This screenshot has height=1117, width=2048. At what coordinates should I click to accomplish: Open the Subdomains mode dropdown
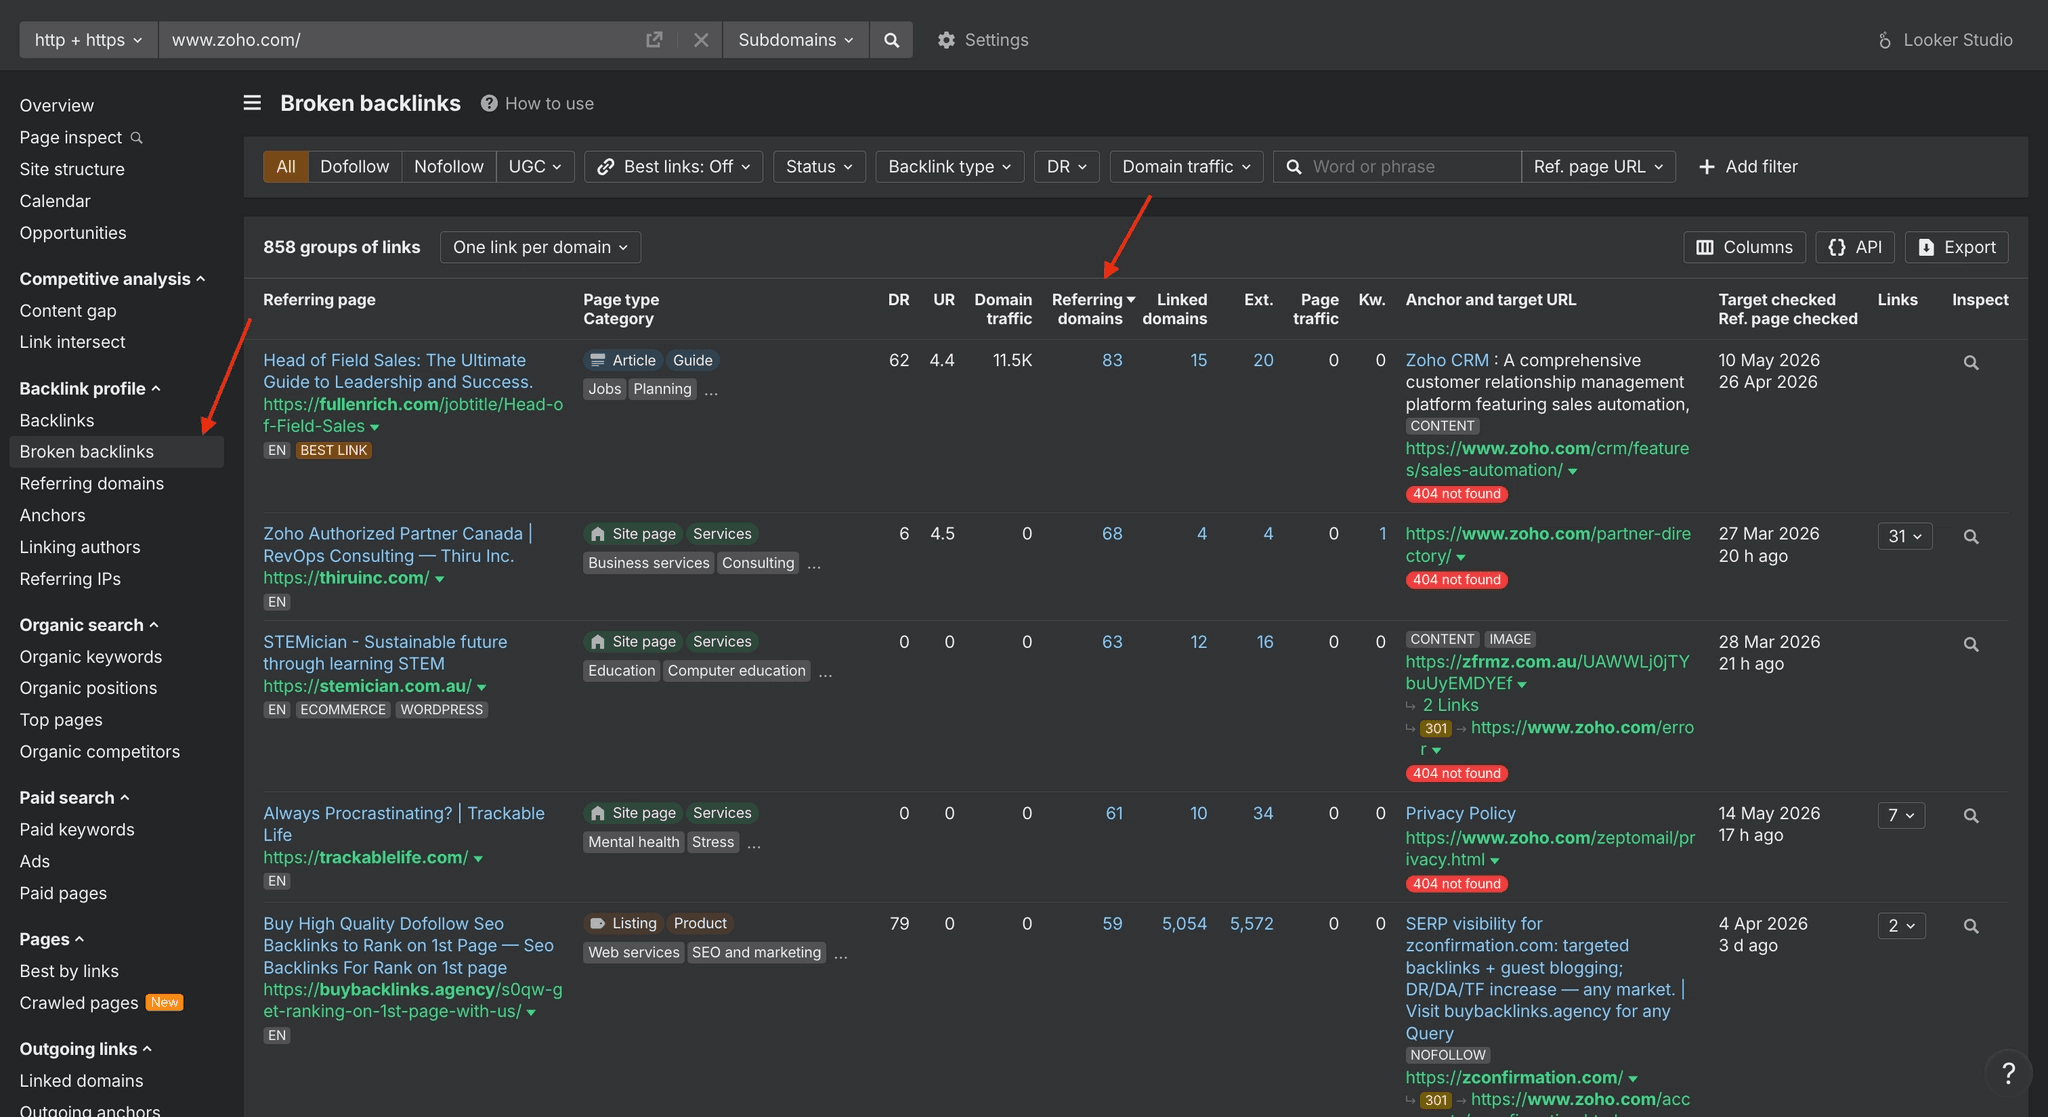click(796, 40)
